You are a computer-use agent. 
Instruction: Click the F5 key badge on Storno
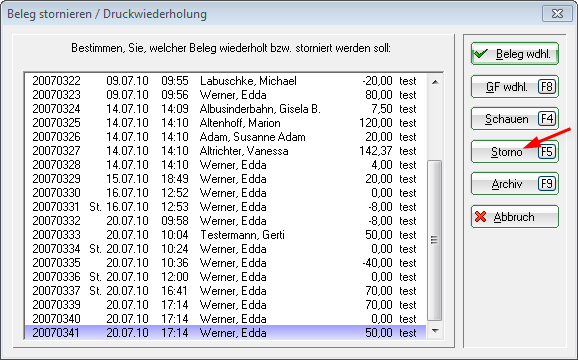pyautogui.click(x=547, y=151)
